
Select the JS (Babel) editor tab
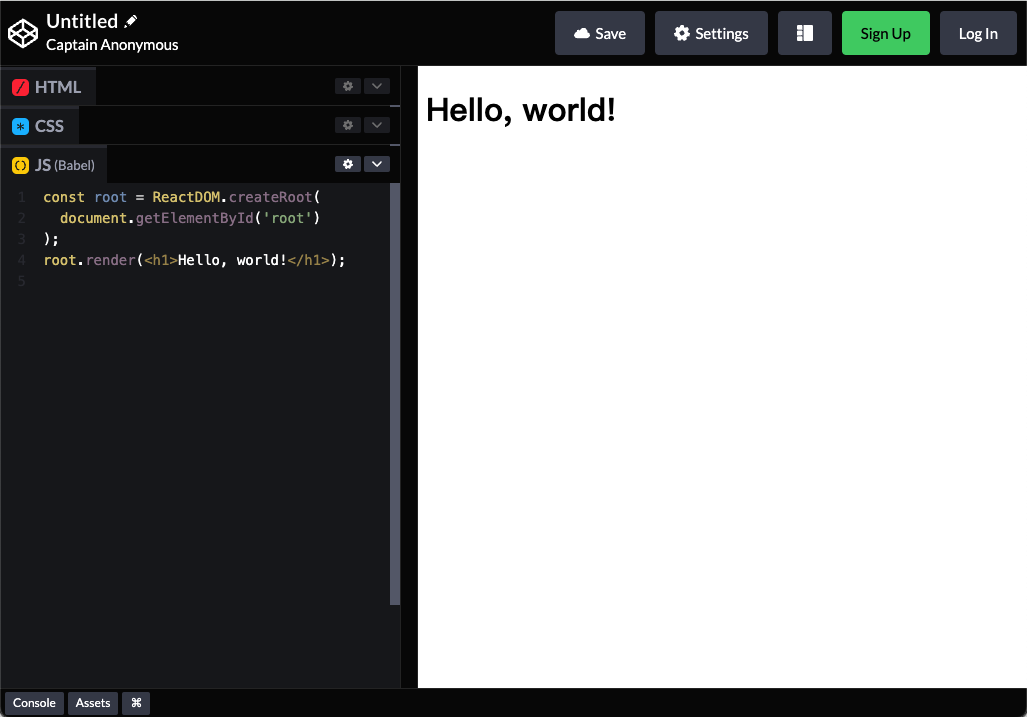(54, 165)
